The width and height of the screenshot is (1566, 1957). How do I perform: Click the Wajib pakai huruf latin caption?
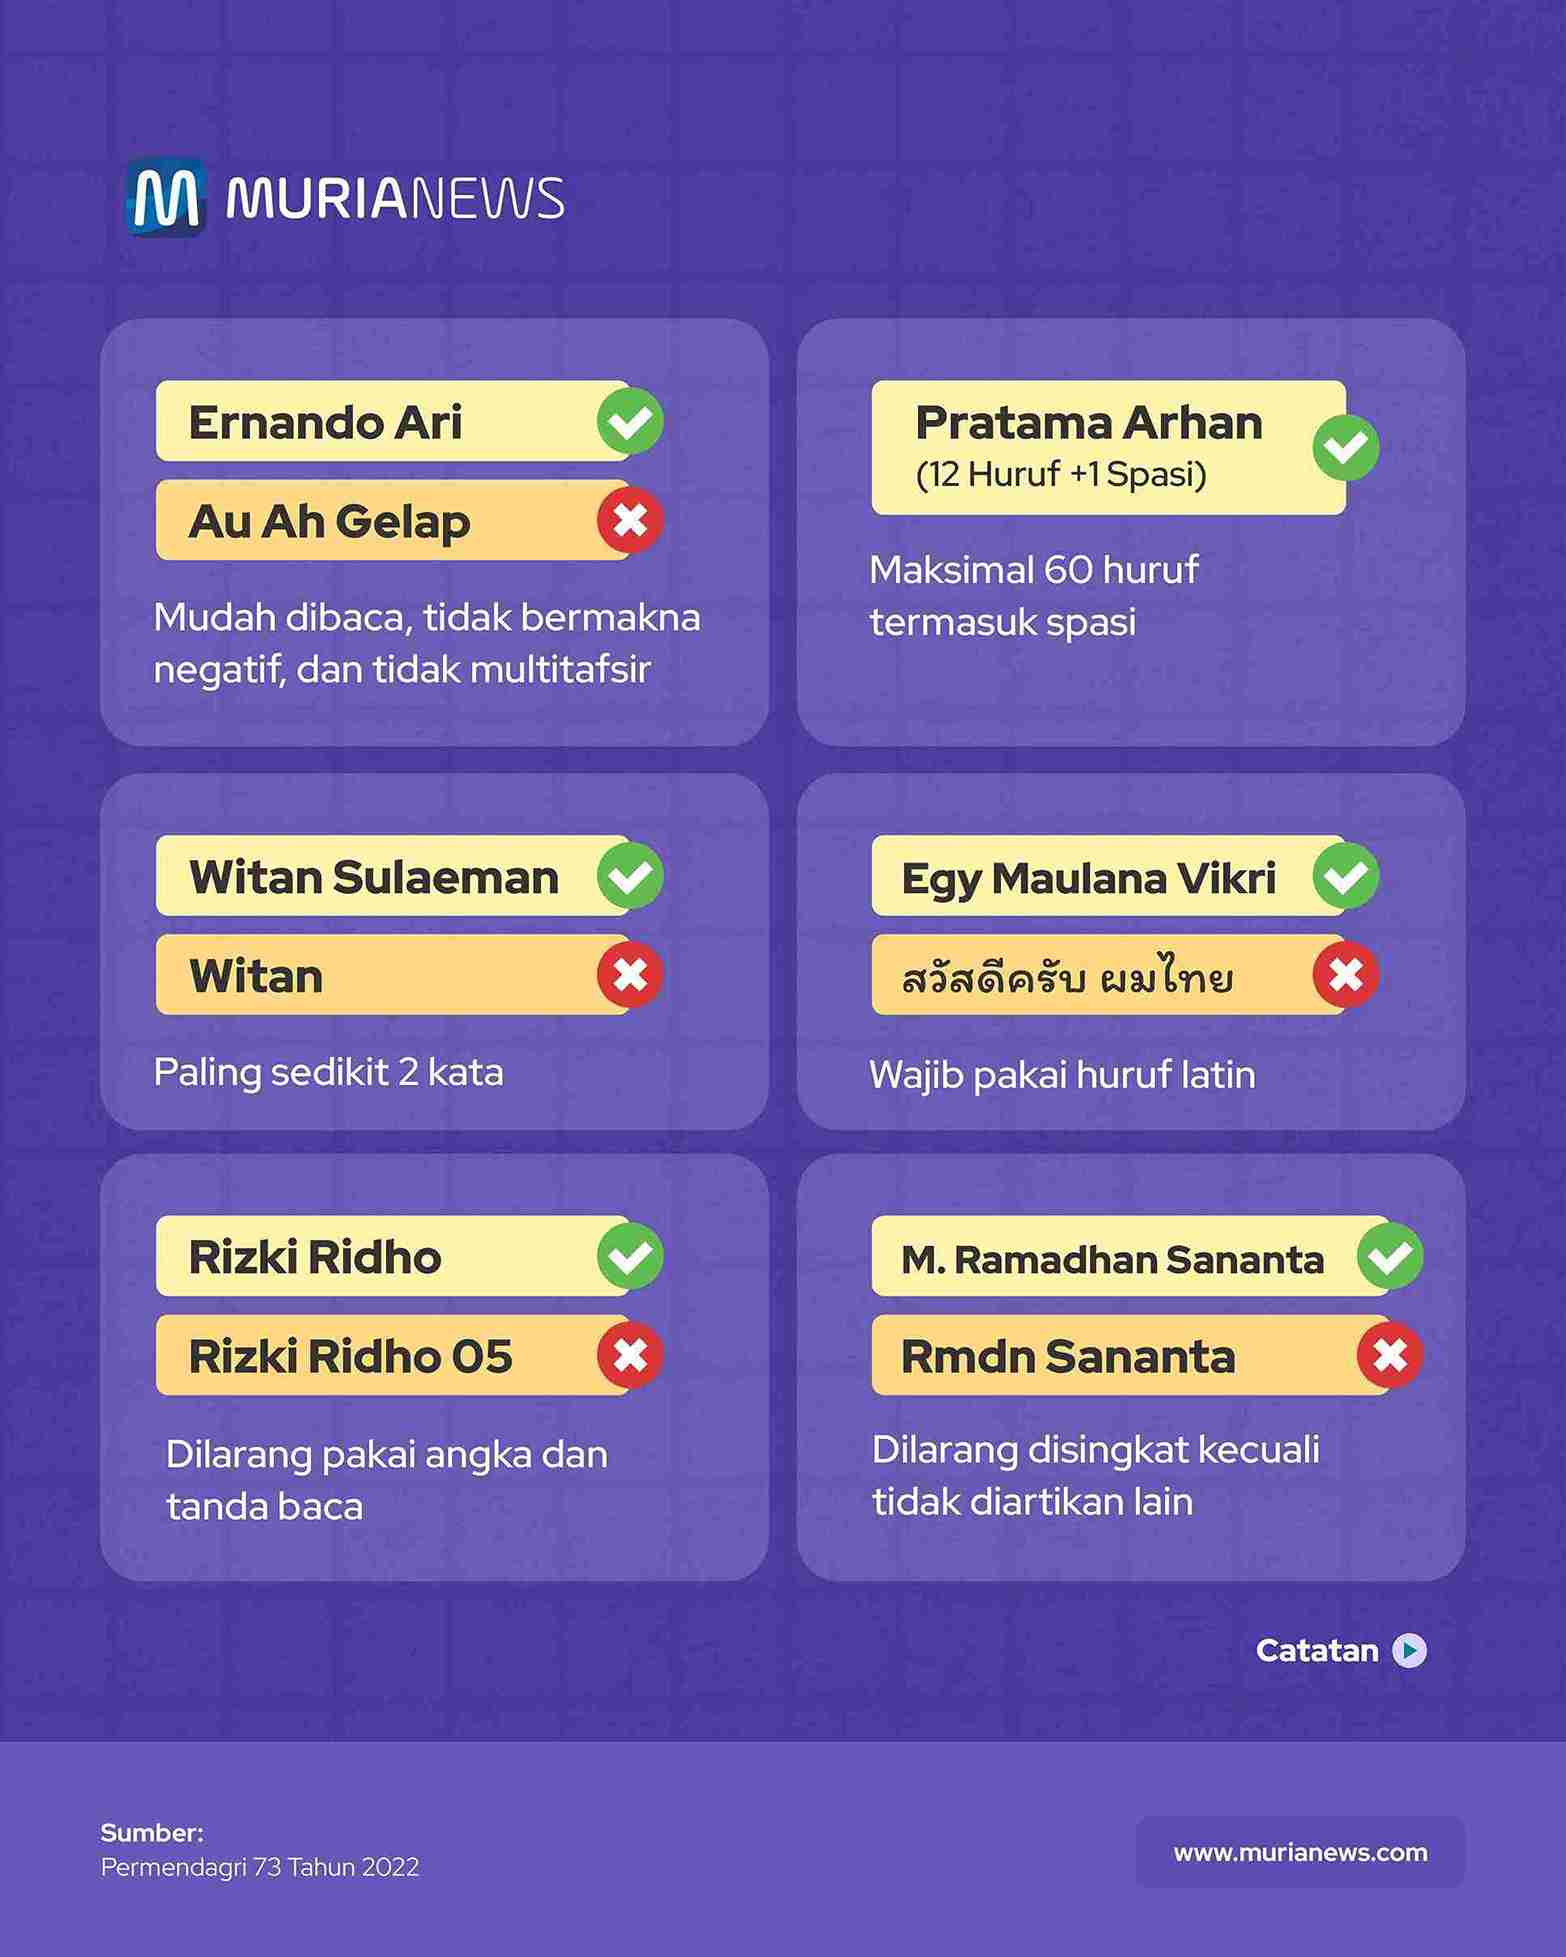click(1062, 1075)
